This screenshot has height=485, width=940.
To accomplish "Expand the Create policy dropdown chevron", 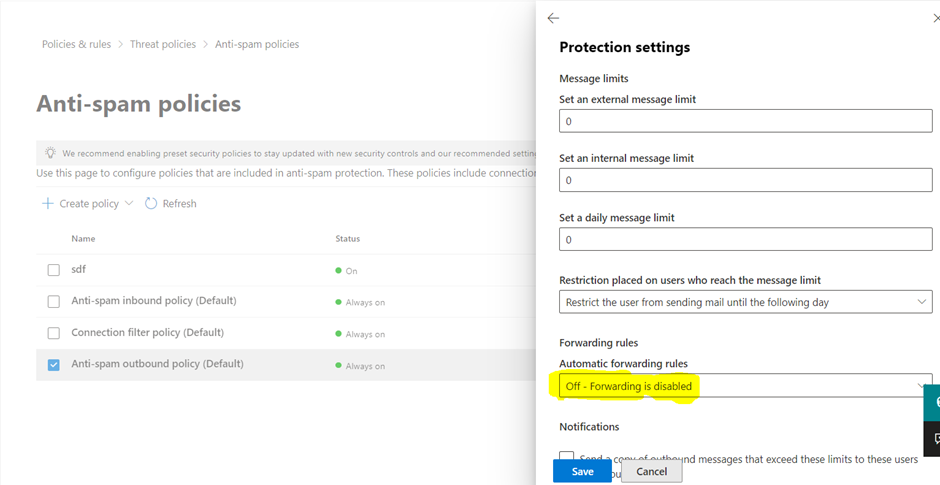I will pos(128,204).
